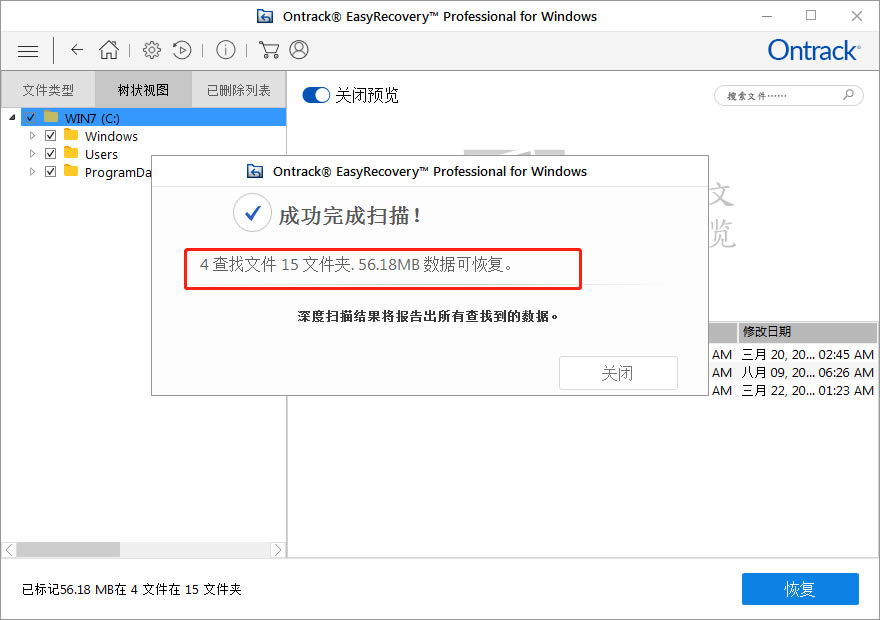880x620 pixels.
Task: Toggle the 关闭预览 preview switch
Action: click(x=316, y=95)
